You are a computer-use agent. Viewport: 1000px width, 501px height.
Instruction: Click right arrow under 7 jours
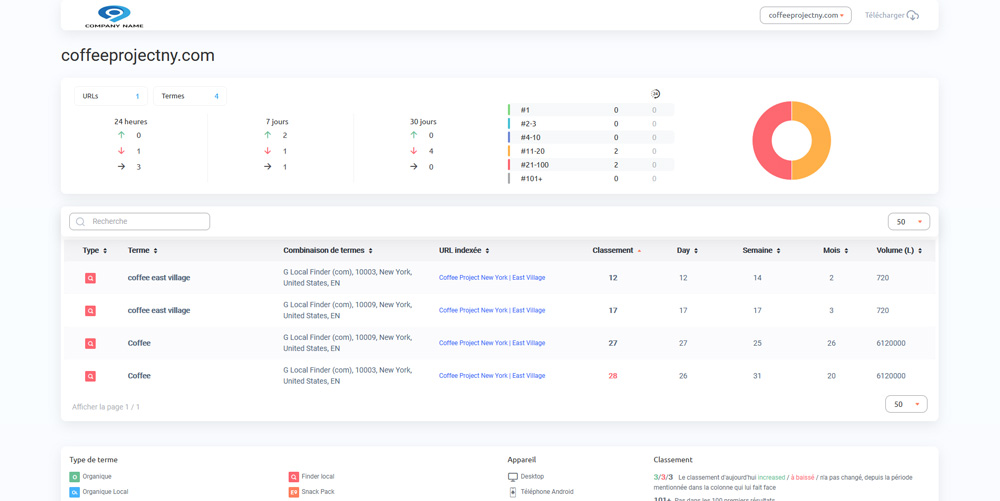(267, 166)
